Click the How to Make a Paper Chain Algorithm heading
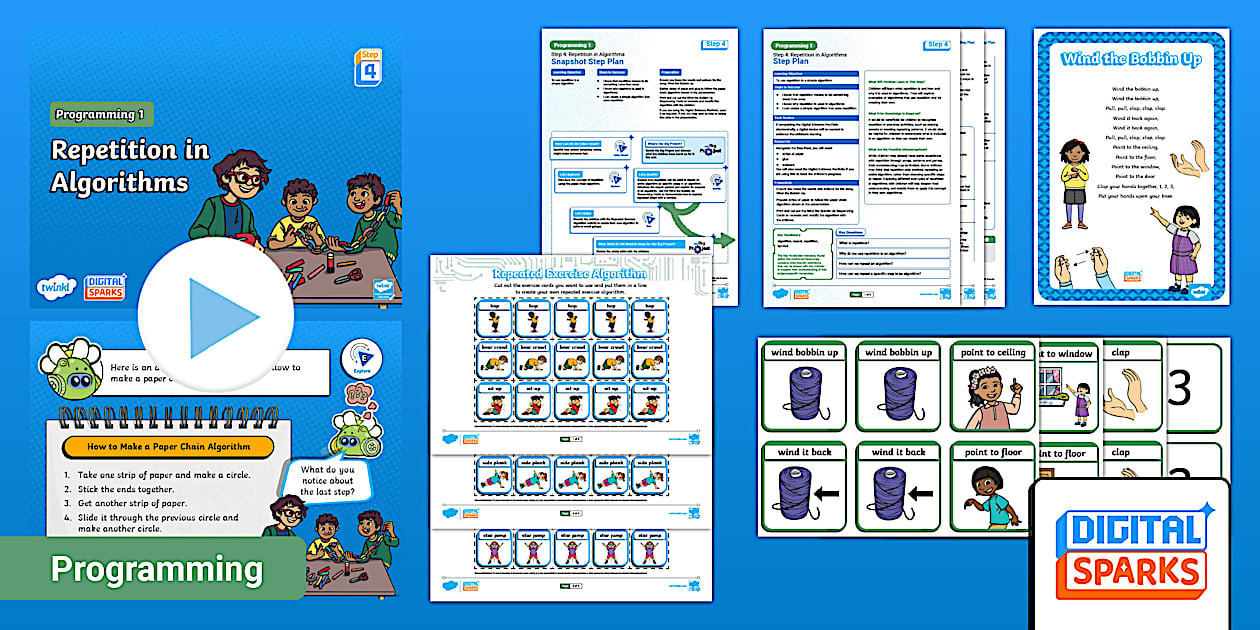Image resolution: width=1260 pixels, height=630 pixels. (168, 447)
